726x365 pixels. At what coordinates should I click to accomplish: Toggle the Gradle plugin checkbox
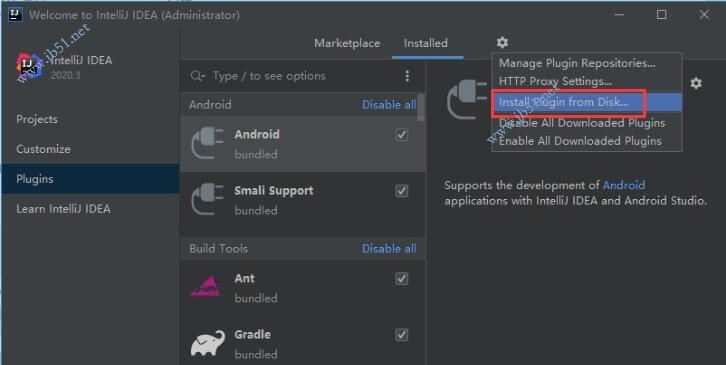click(x=401, y=335)
